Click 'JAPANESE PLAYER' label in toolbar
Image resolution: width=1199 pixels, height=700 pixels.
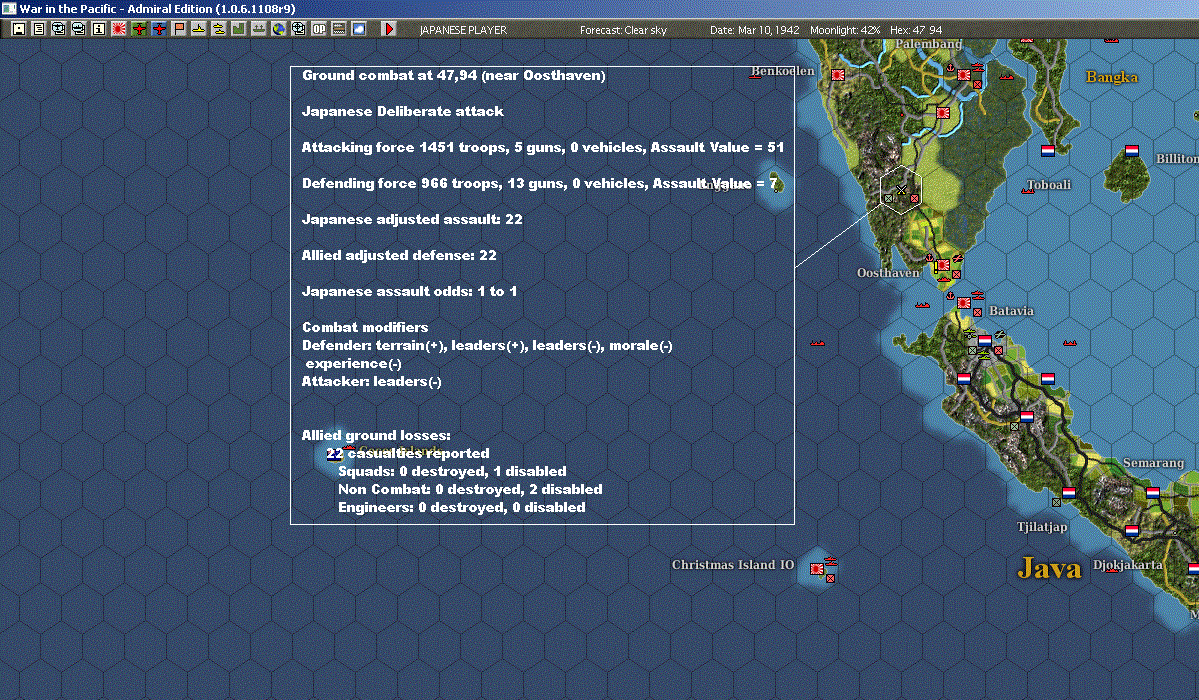[x=463, y=30]
